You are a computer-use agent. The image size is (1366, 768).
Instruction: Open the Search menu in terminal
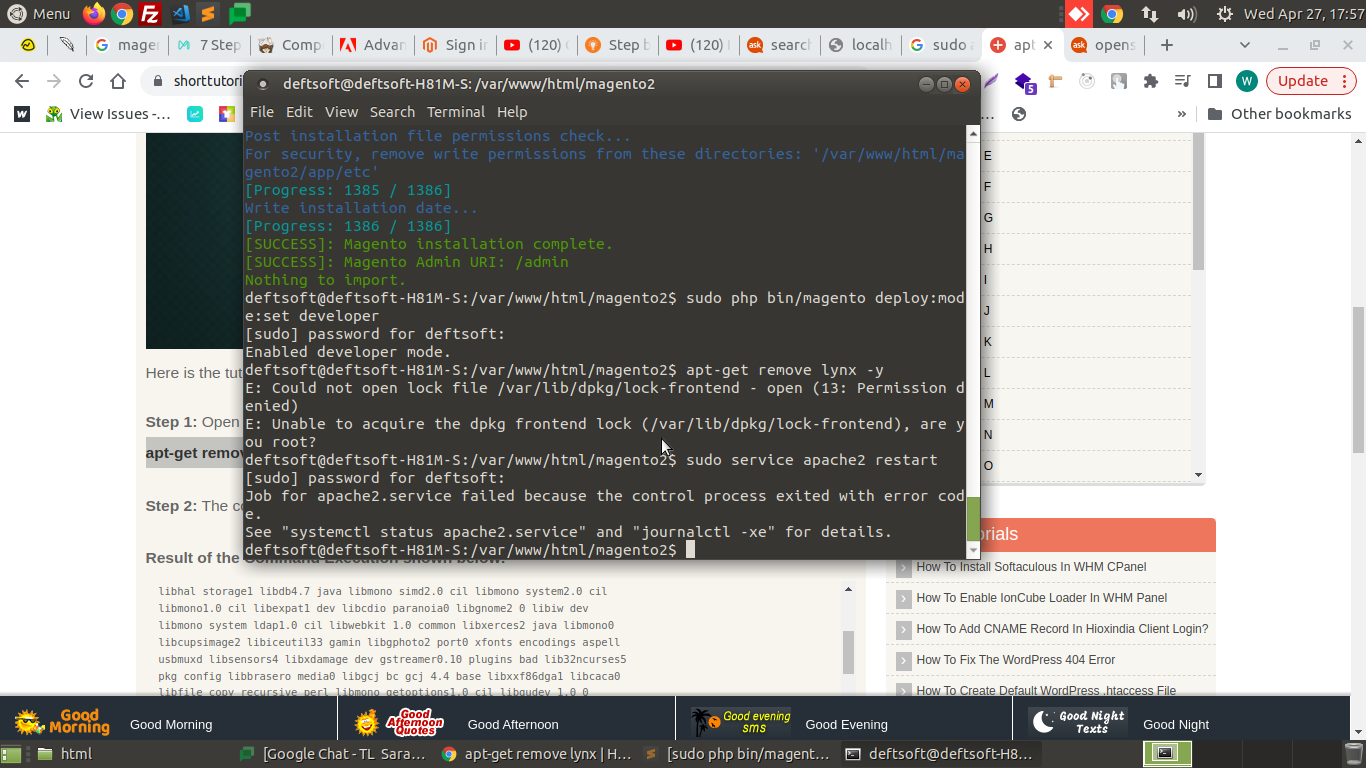click(392, 112)
